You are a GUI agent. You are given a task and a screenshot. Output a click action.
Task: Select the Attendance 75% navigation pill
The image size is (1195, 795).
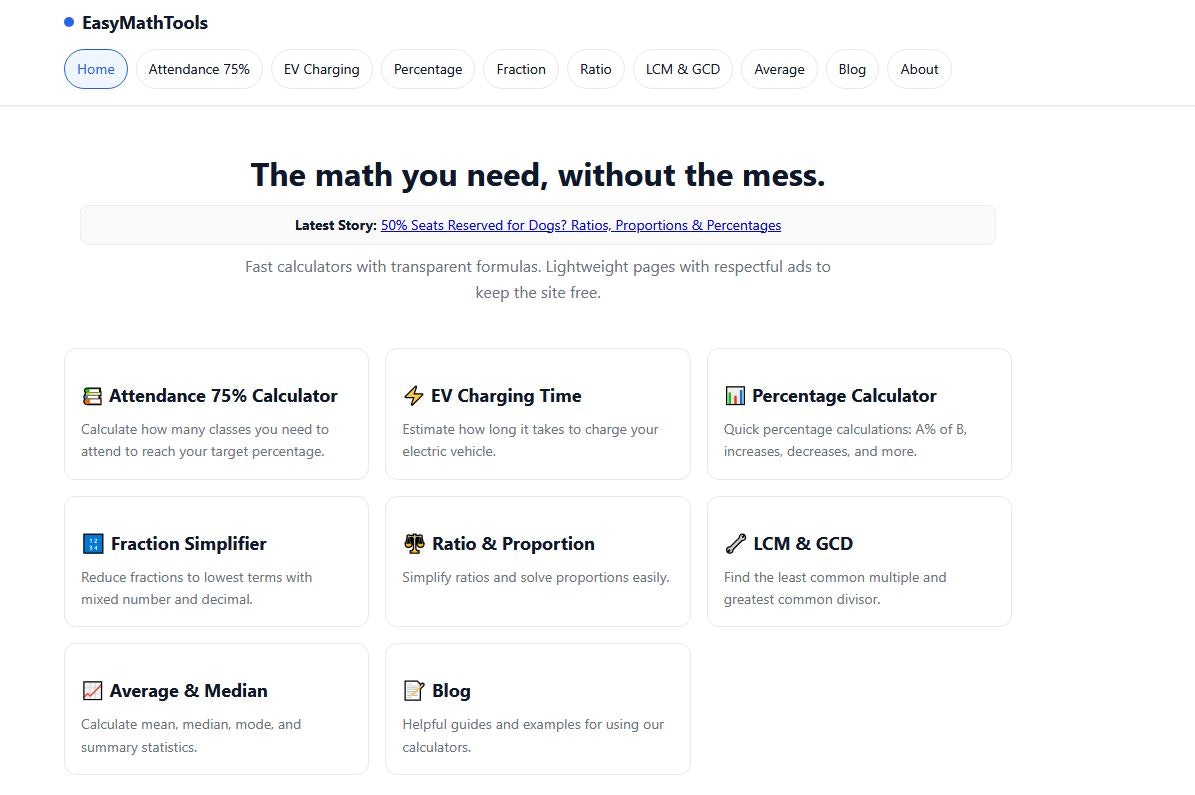point(199,69)
